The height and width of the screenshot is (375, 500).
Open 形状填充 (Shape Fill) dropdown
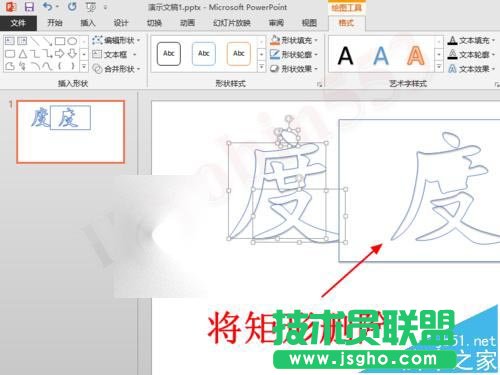pyautogui.click(x=294, y=40)
